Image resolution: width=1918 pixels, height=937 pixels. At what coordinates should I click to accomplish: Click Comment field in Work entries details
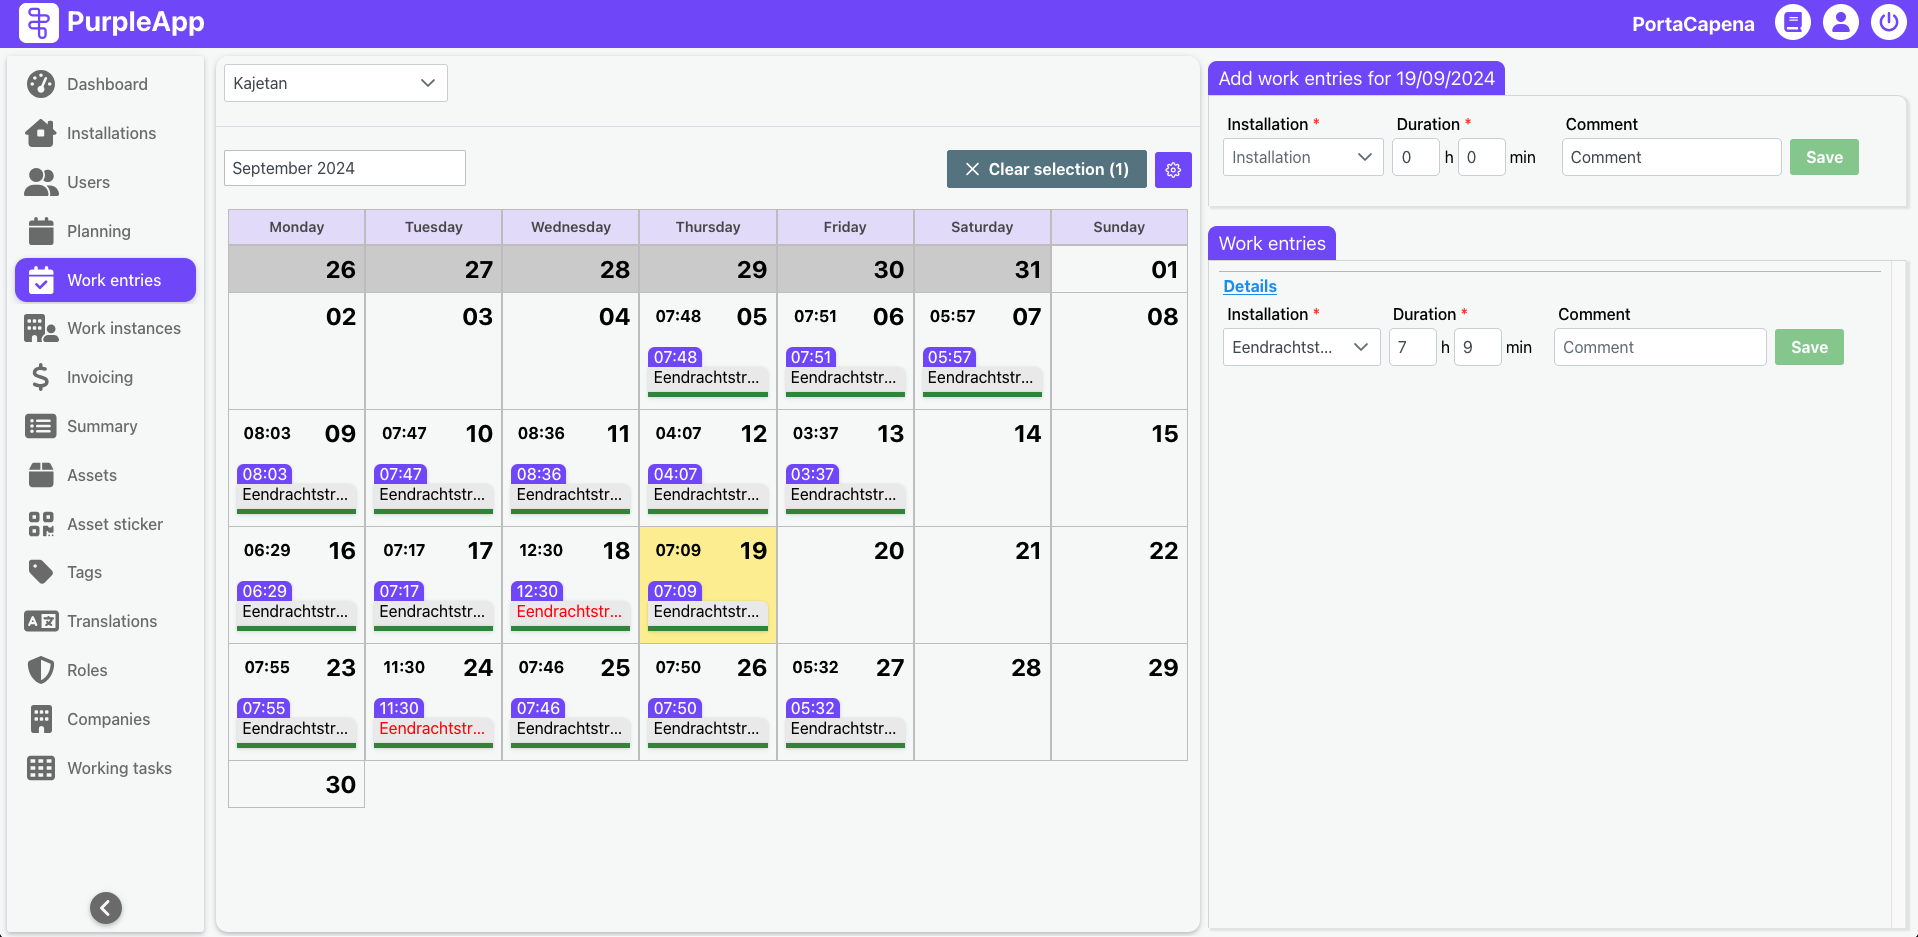tap(1660, 347)
